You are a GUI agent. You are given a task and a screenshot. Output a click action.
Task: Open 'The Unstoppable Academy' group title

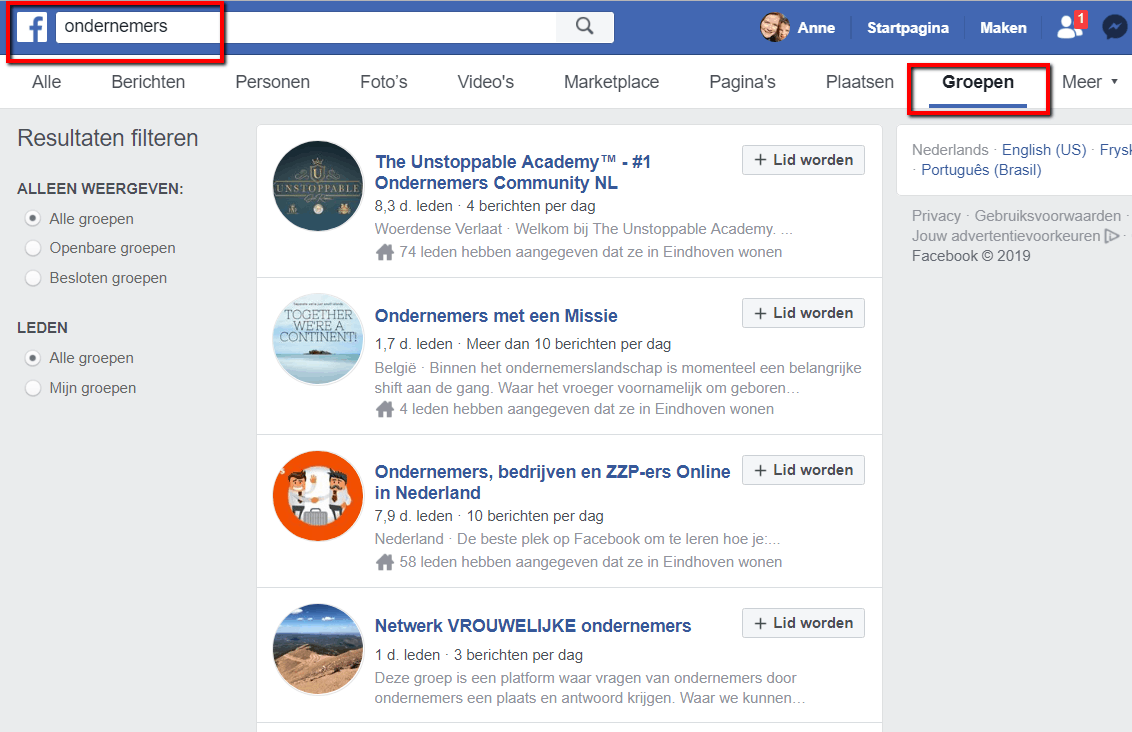click(x=513, y=172)
